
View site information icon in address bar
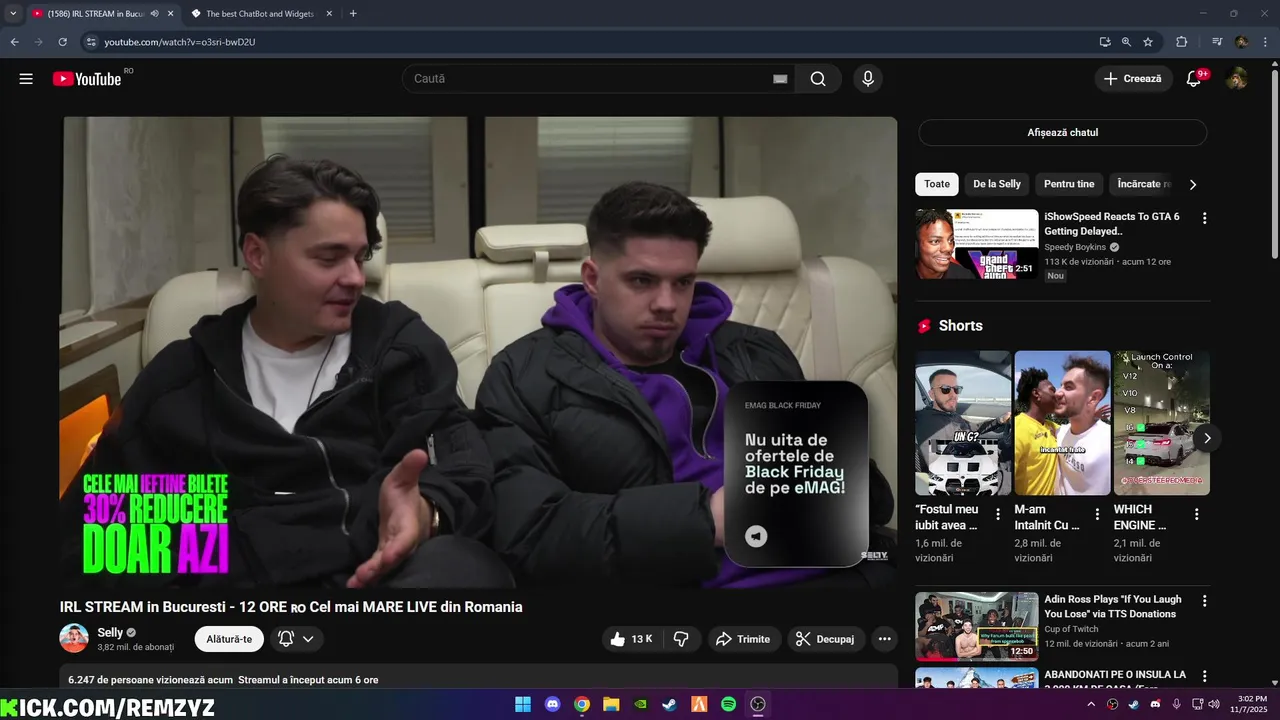coord(91,42)
